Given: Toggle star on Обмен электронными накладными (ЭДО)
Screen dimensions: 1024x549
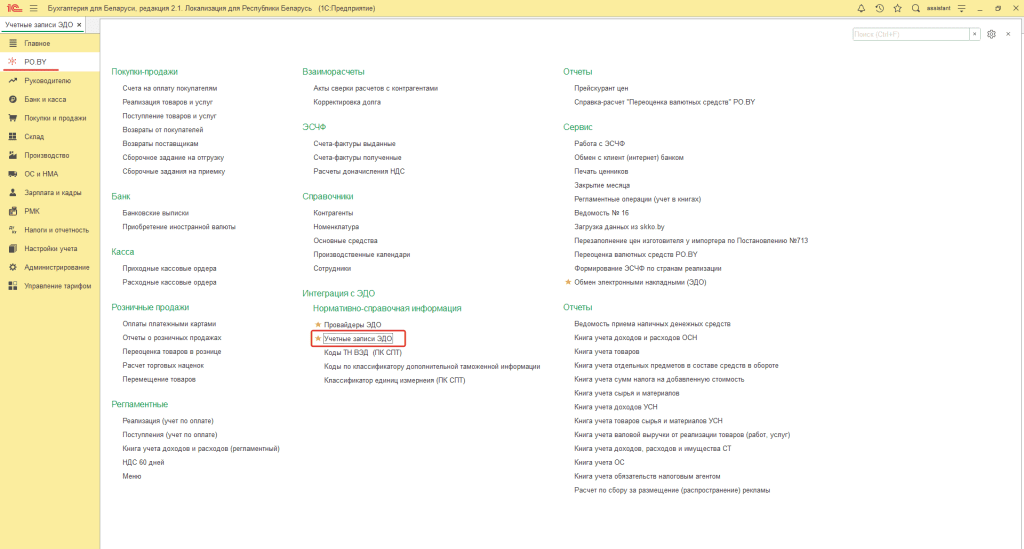Looking at the screenshot, I should (x=568, y=283).
